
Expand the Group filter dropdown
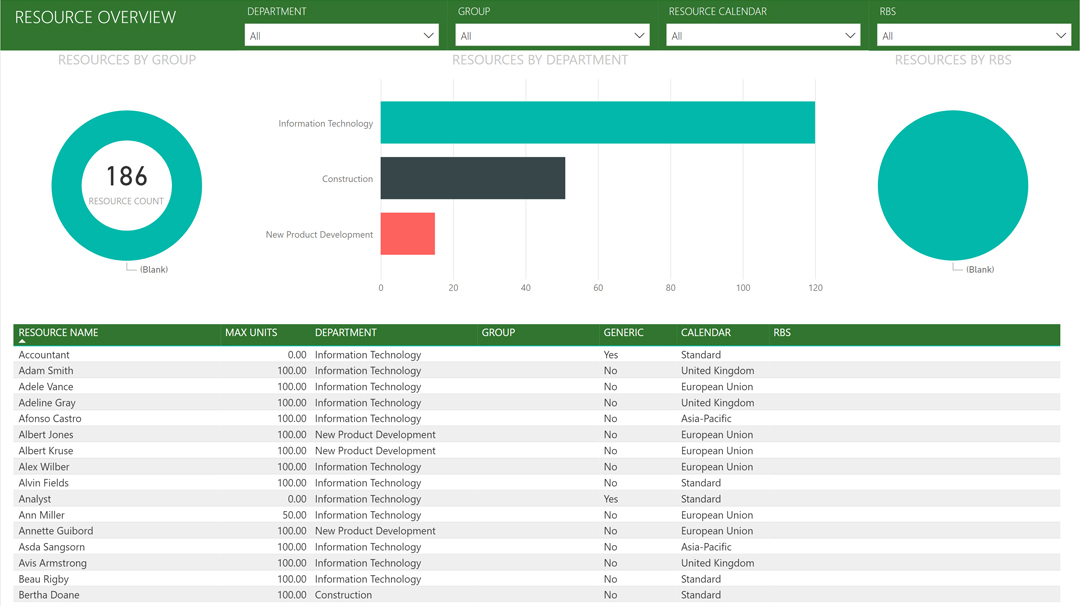point(552,35)
